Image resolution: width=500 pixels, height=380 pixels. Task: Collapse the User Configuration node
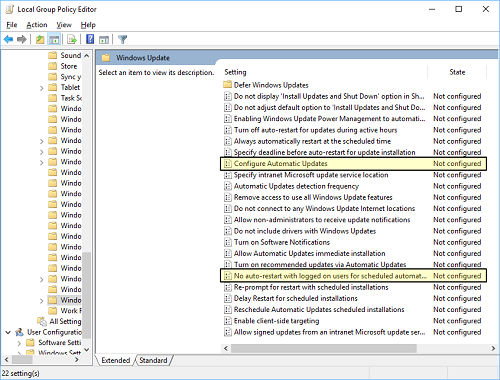pos(8,332)
